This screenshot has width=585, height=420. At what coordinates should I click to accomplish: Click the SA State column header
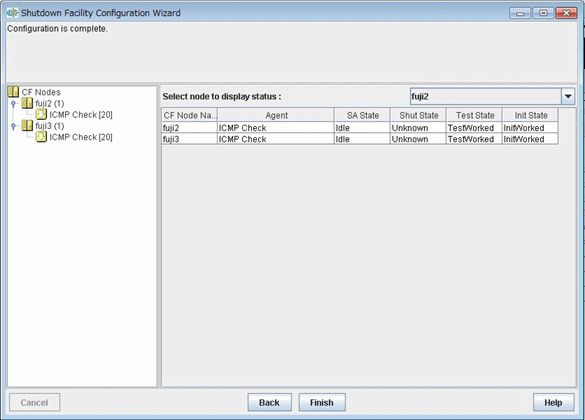tap(362, 115)
